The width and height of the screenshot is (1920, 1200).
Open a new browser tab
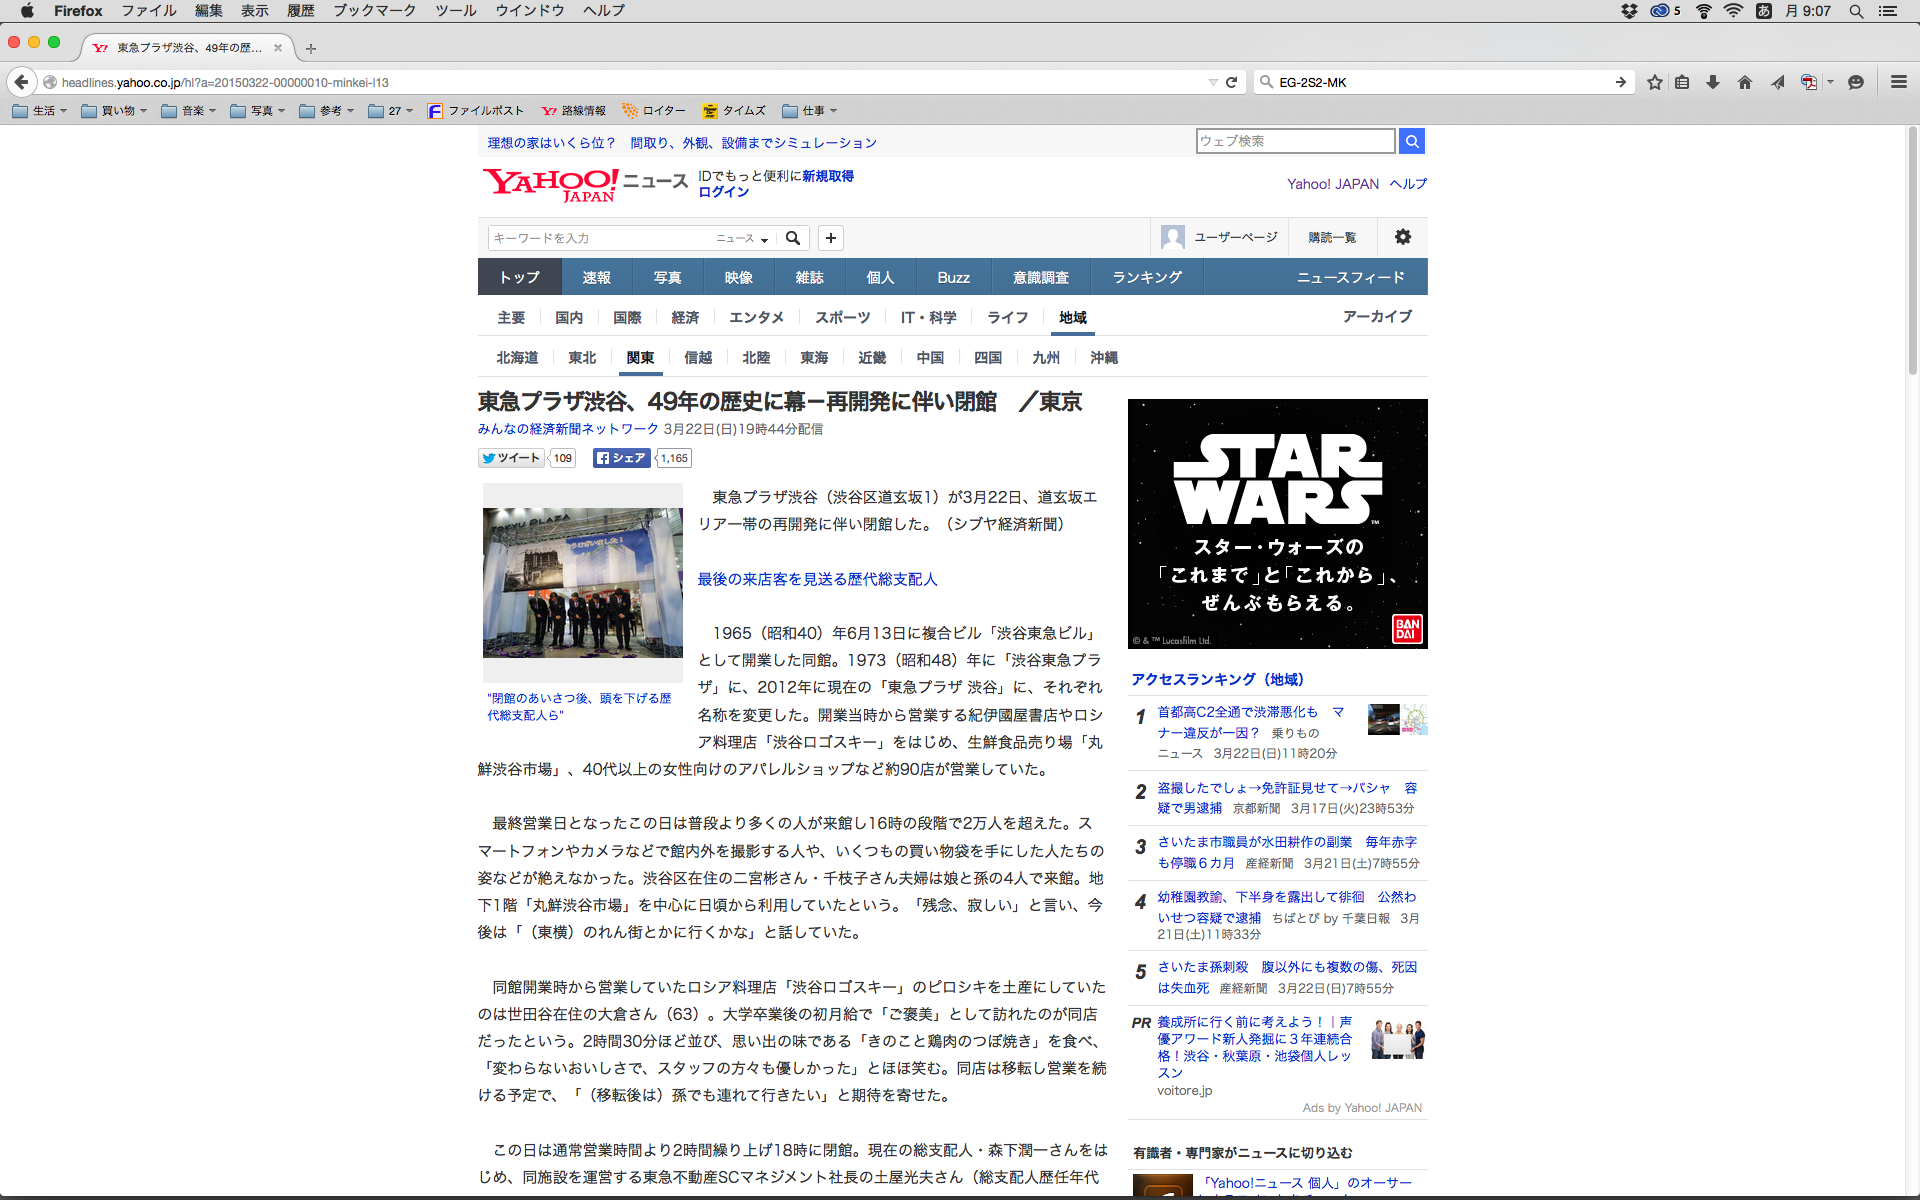[311, 48]
